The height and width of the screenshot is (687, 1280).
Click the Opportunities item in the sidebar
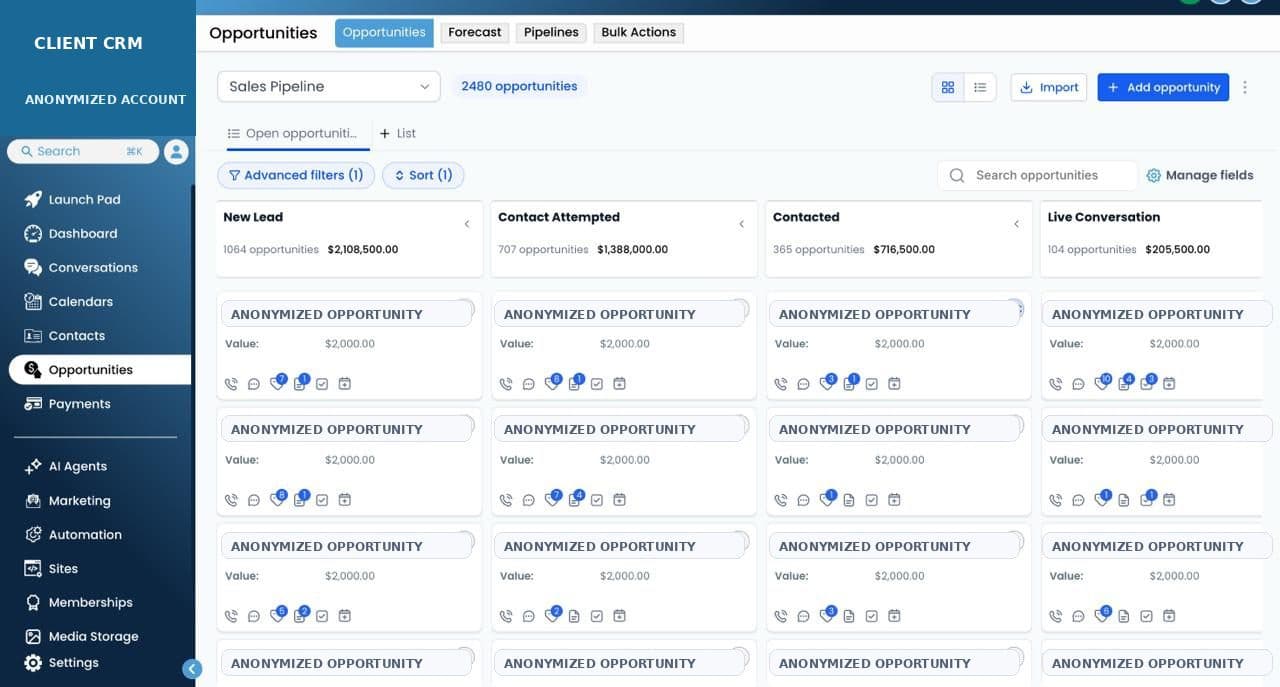[x=100, y=369]
